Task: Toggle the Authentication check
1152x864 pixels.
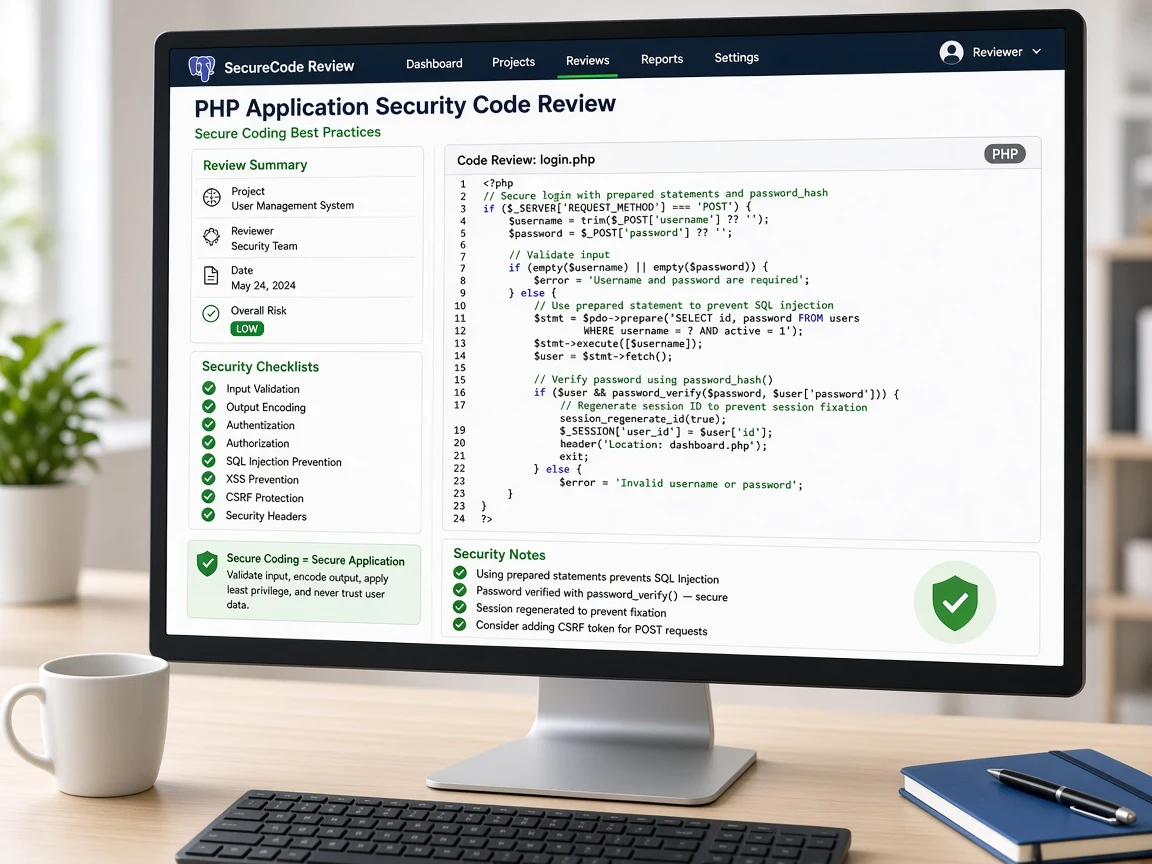Action: pos(209,424)
